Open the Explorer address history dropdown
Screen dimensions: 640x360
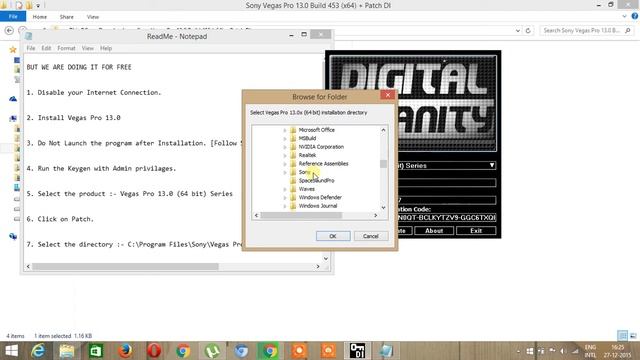click(518, 31)
